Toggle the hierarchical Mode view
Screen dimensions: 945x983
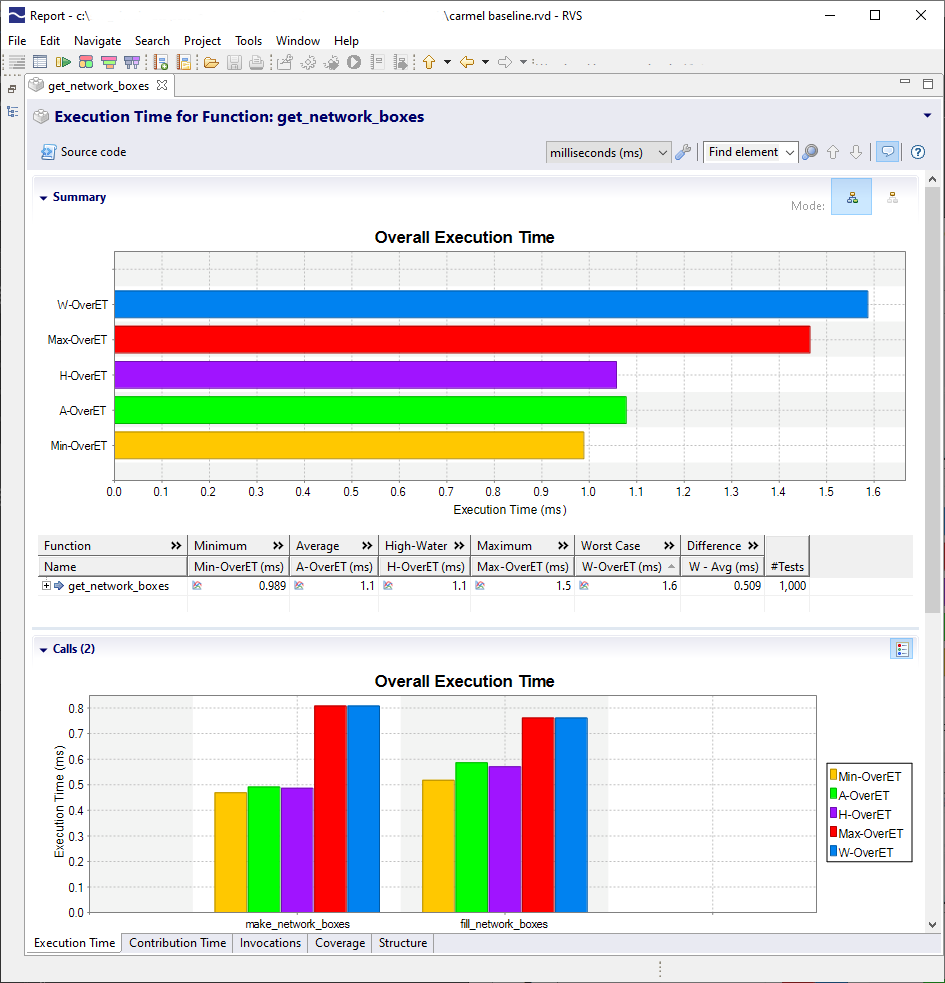coord(851,197)
